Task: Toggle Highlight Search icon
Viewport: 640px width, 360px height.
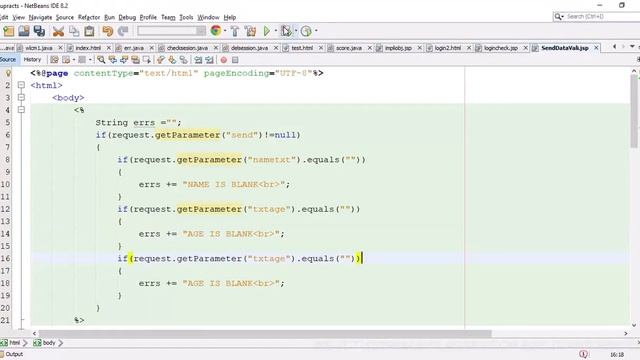Action: [135, 60]
